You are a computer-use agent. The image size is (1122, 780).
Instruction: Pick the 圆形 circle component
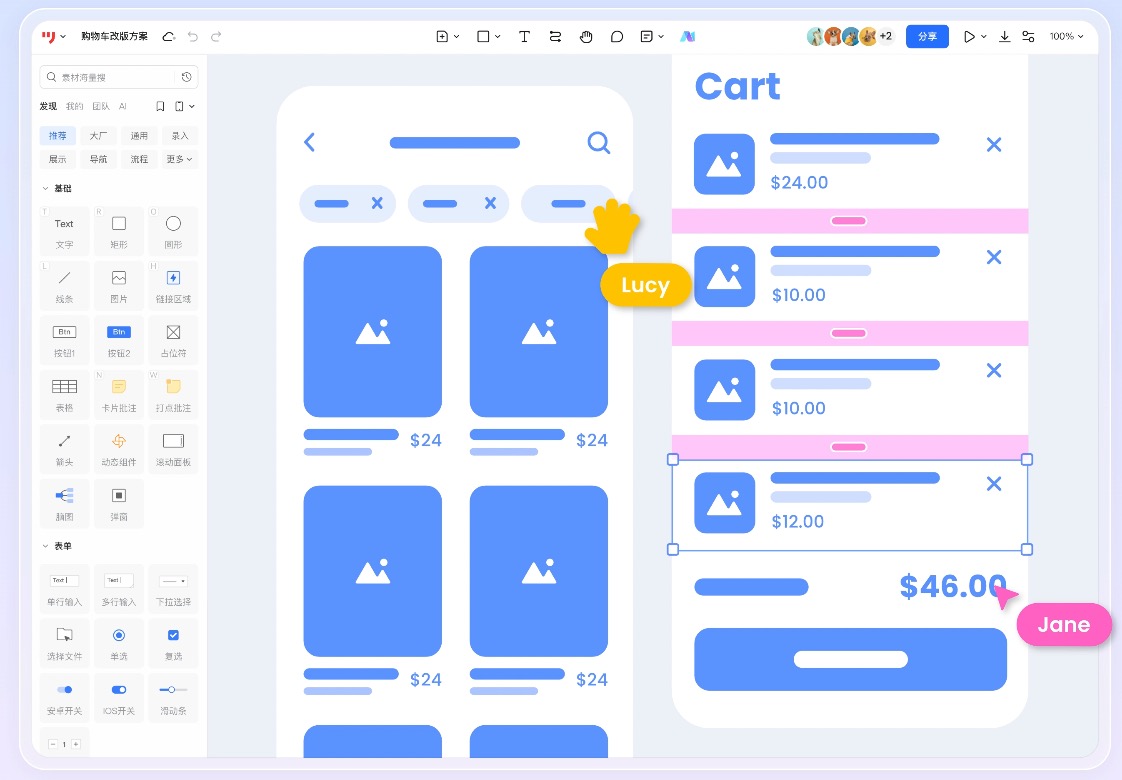173,232
